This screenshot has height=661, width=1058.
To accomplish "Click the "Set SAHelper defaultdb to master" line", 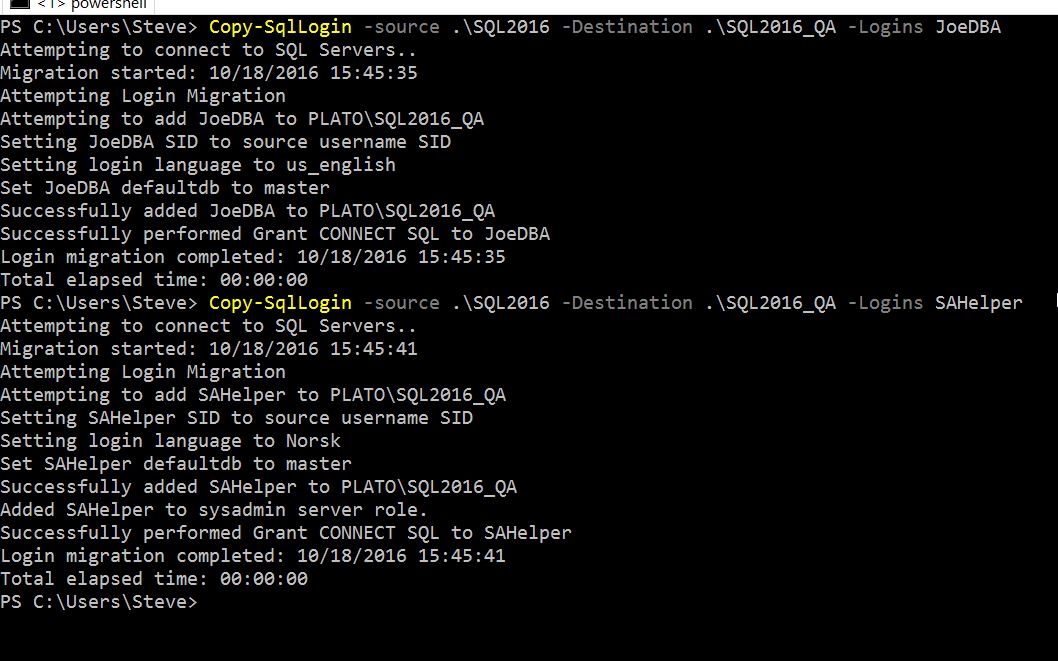I will [176, 464].
